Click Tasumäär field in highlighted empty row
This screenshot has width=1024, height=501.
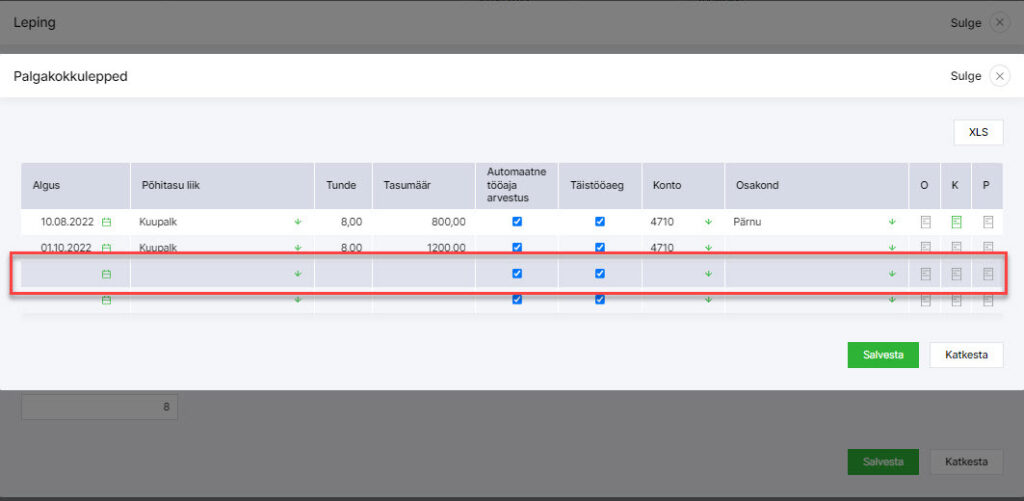click(423, 274)
